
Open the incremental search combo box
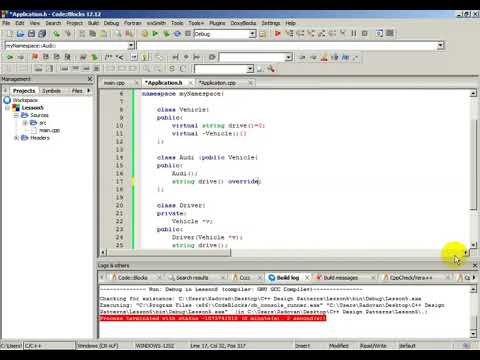[256, 57]
